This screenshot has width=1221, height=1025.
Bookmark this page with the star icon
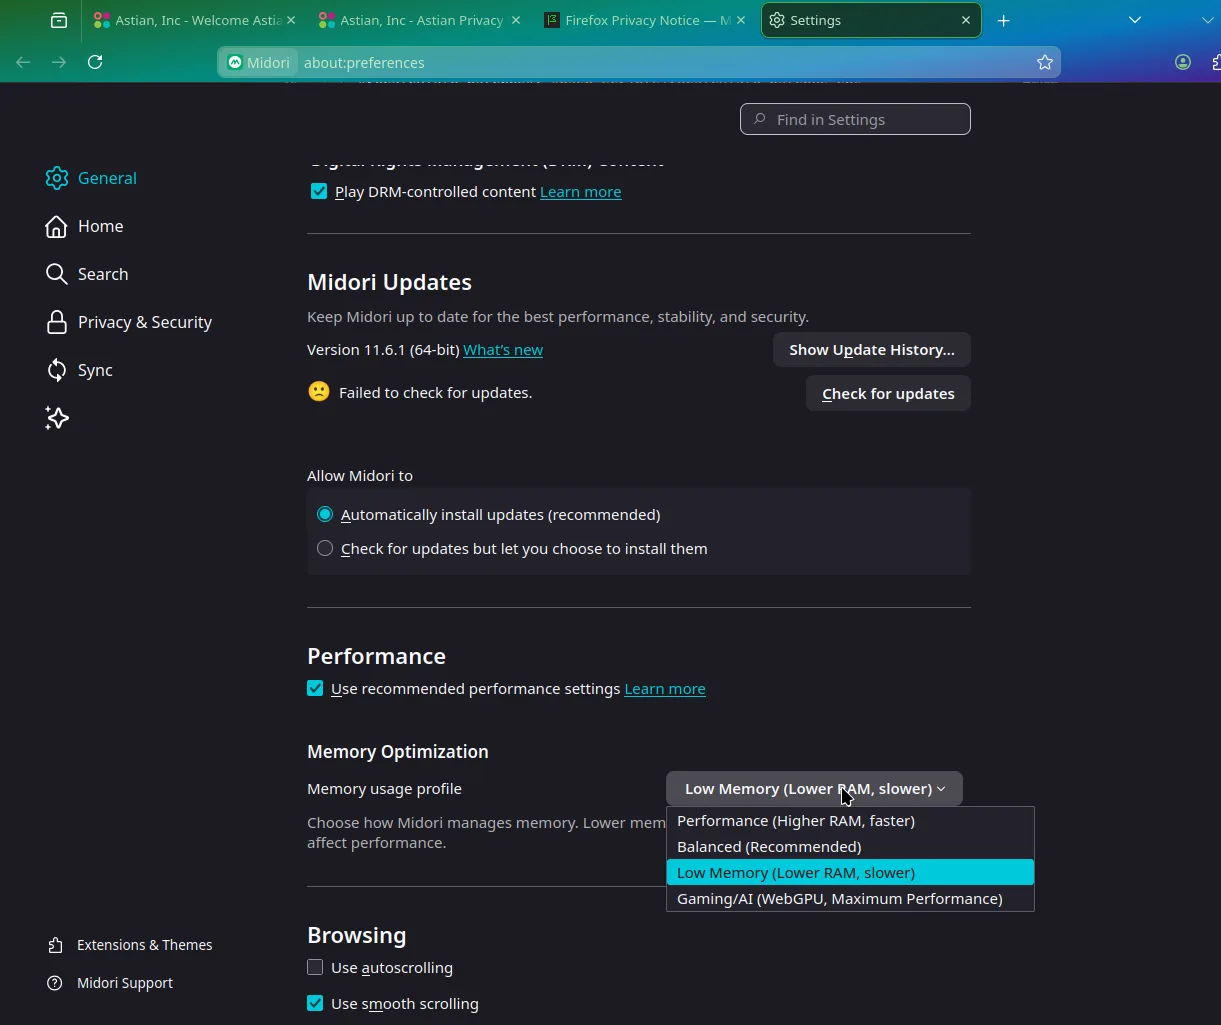click(1045, 62)
